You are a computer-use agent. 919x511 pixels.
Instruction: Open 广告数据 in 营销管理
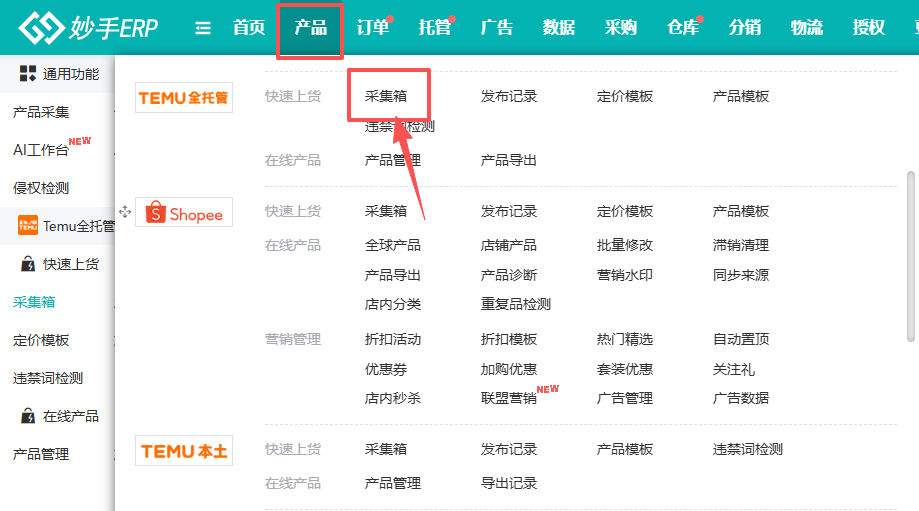tap(741, 398)
